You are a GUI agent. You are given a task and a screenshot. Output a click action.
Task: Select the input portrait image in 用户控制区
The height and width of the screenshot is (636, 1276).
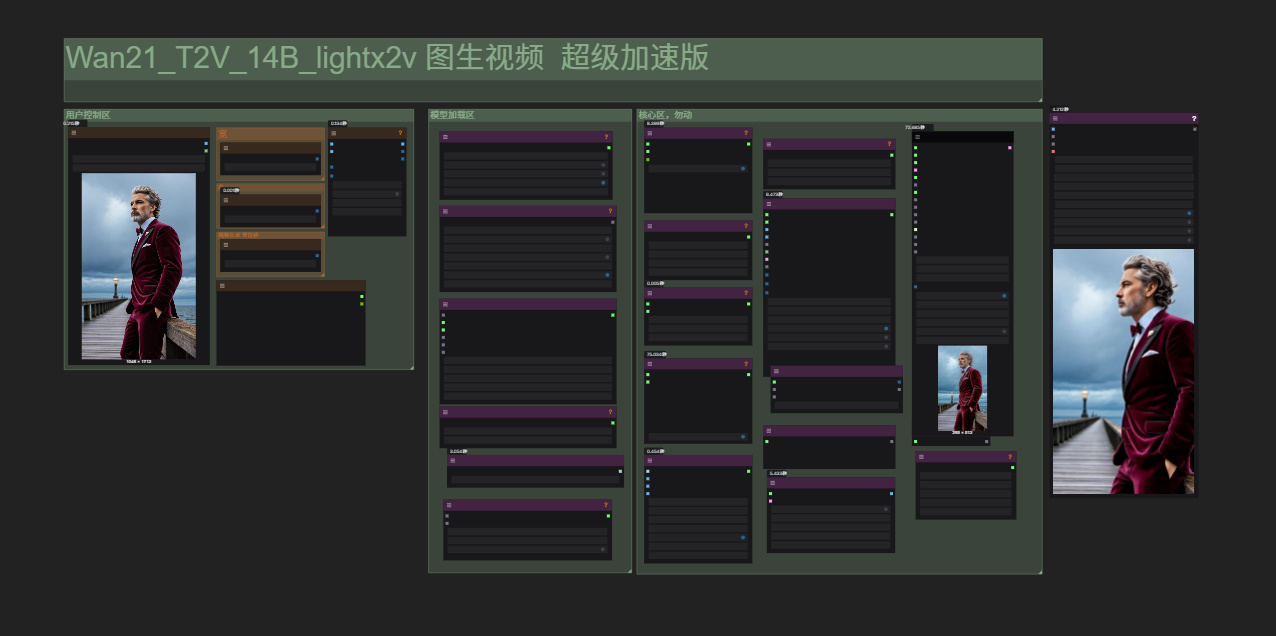pyautogui.click(x=138, y=266)
